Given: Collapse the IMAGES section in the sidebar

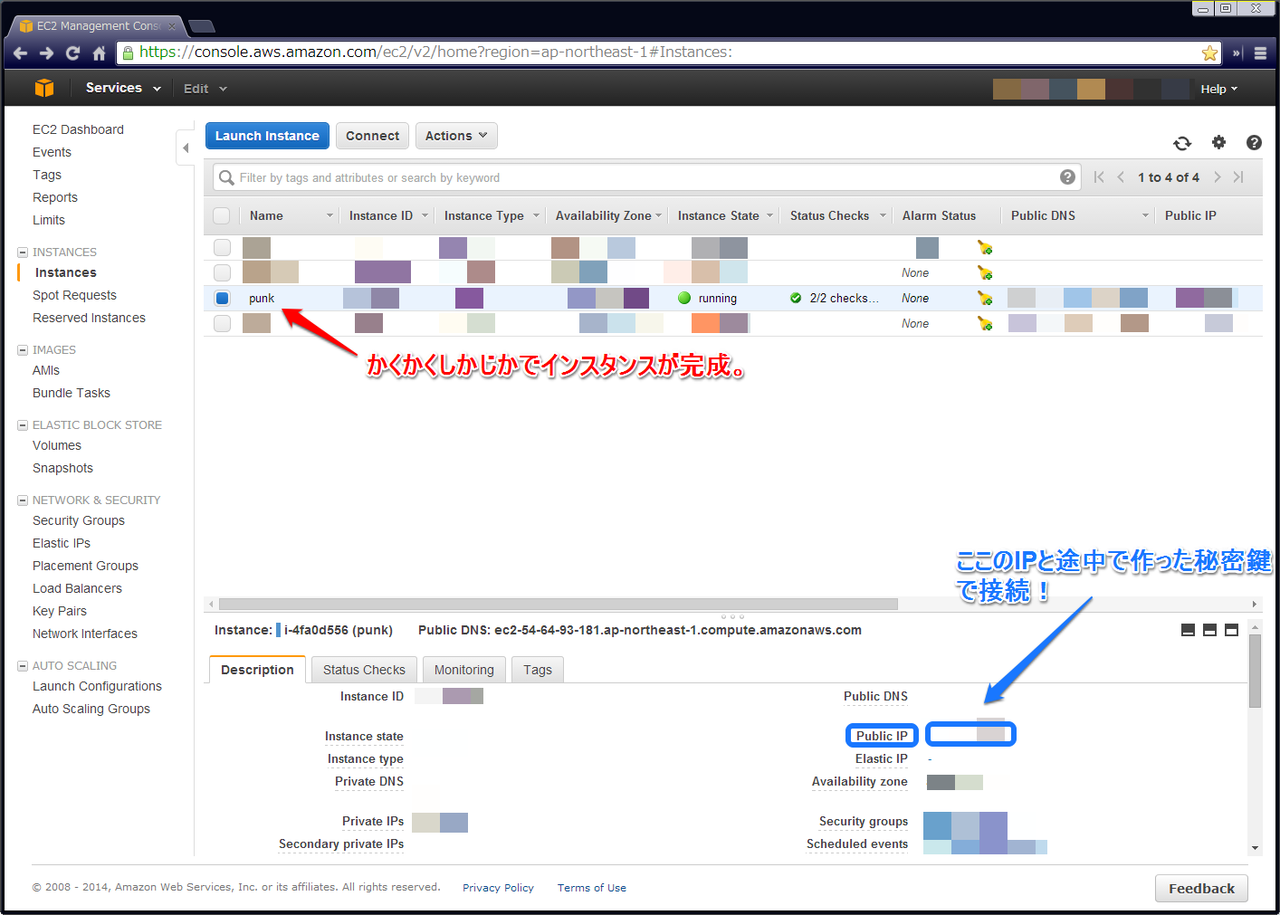Looking at the screenshot, I should point(23,350).
